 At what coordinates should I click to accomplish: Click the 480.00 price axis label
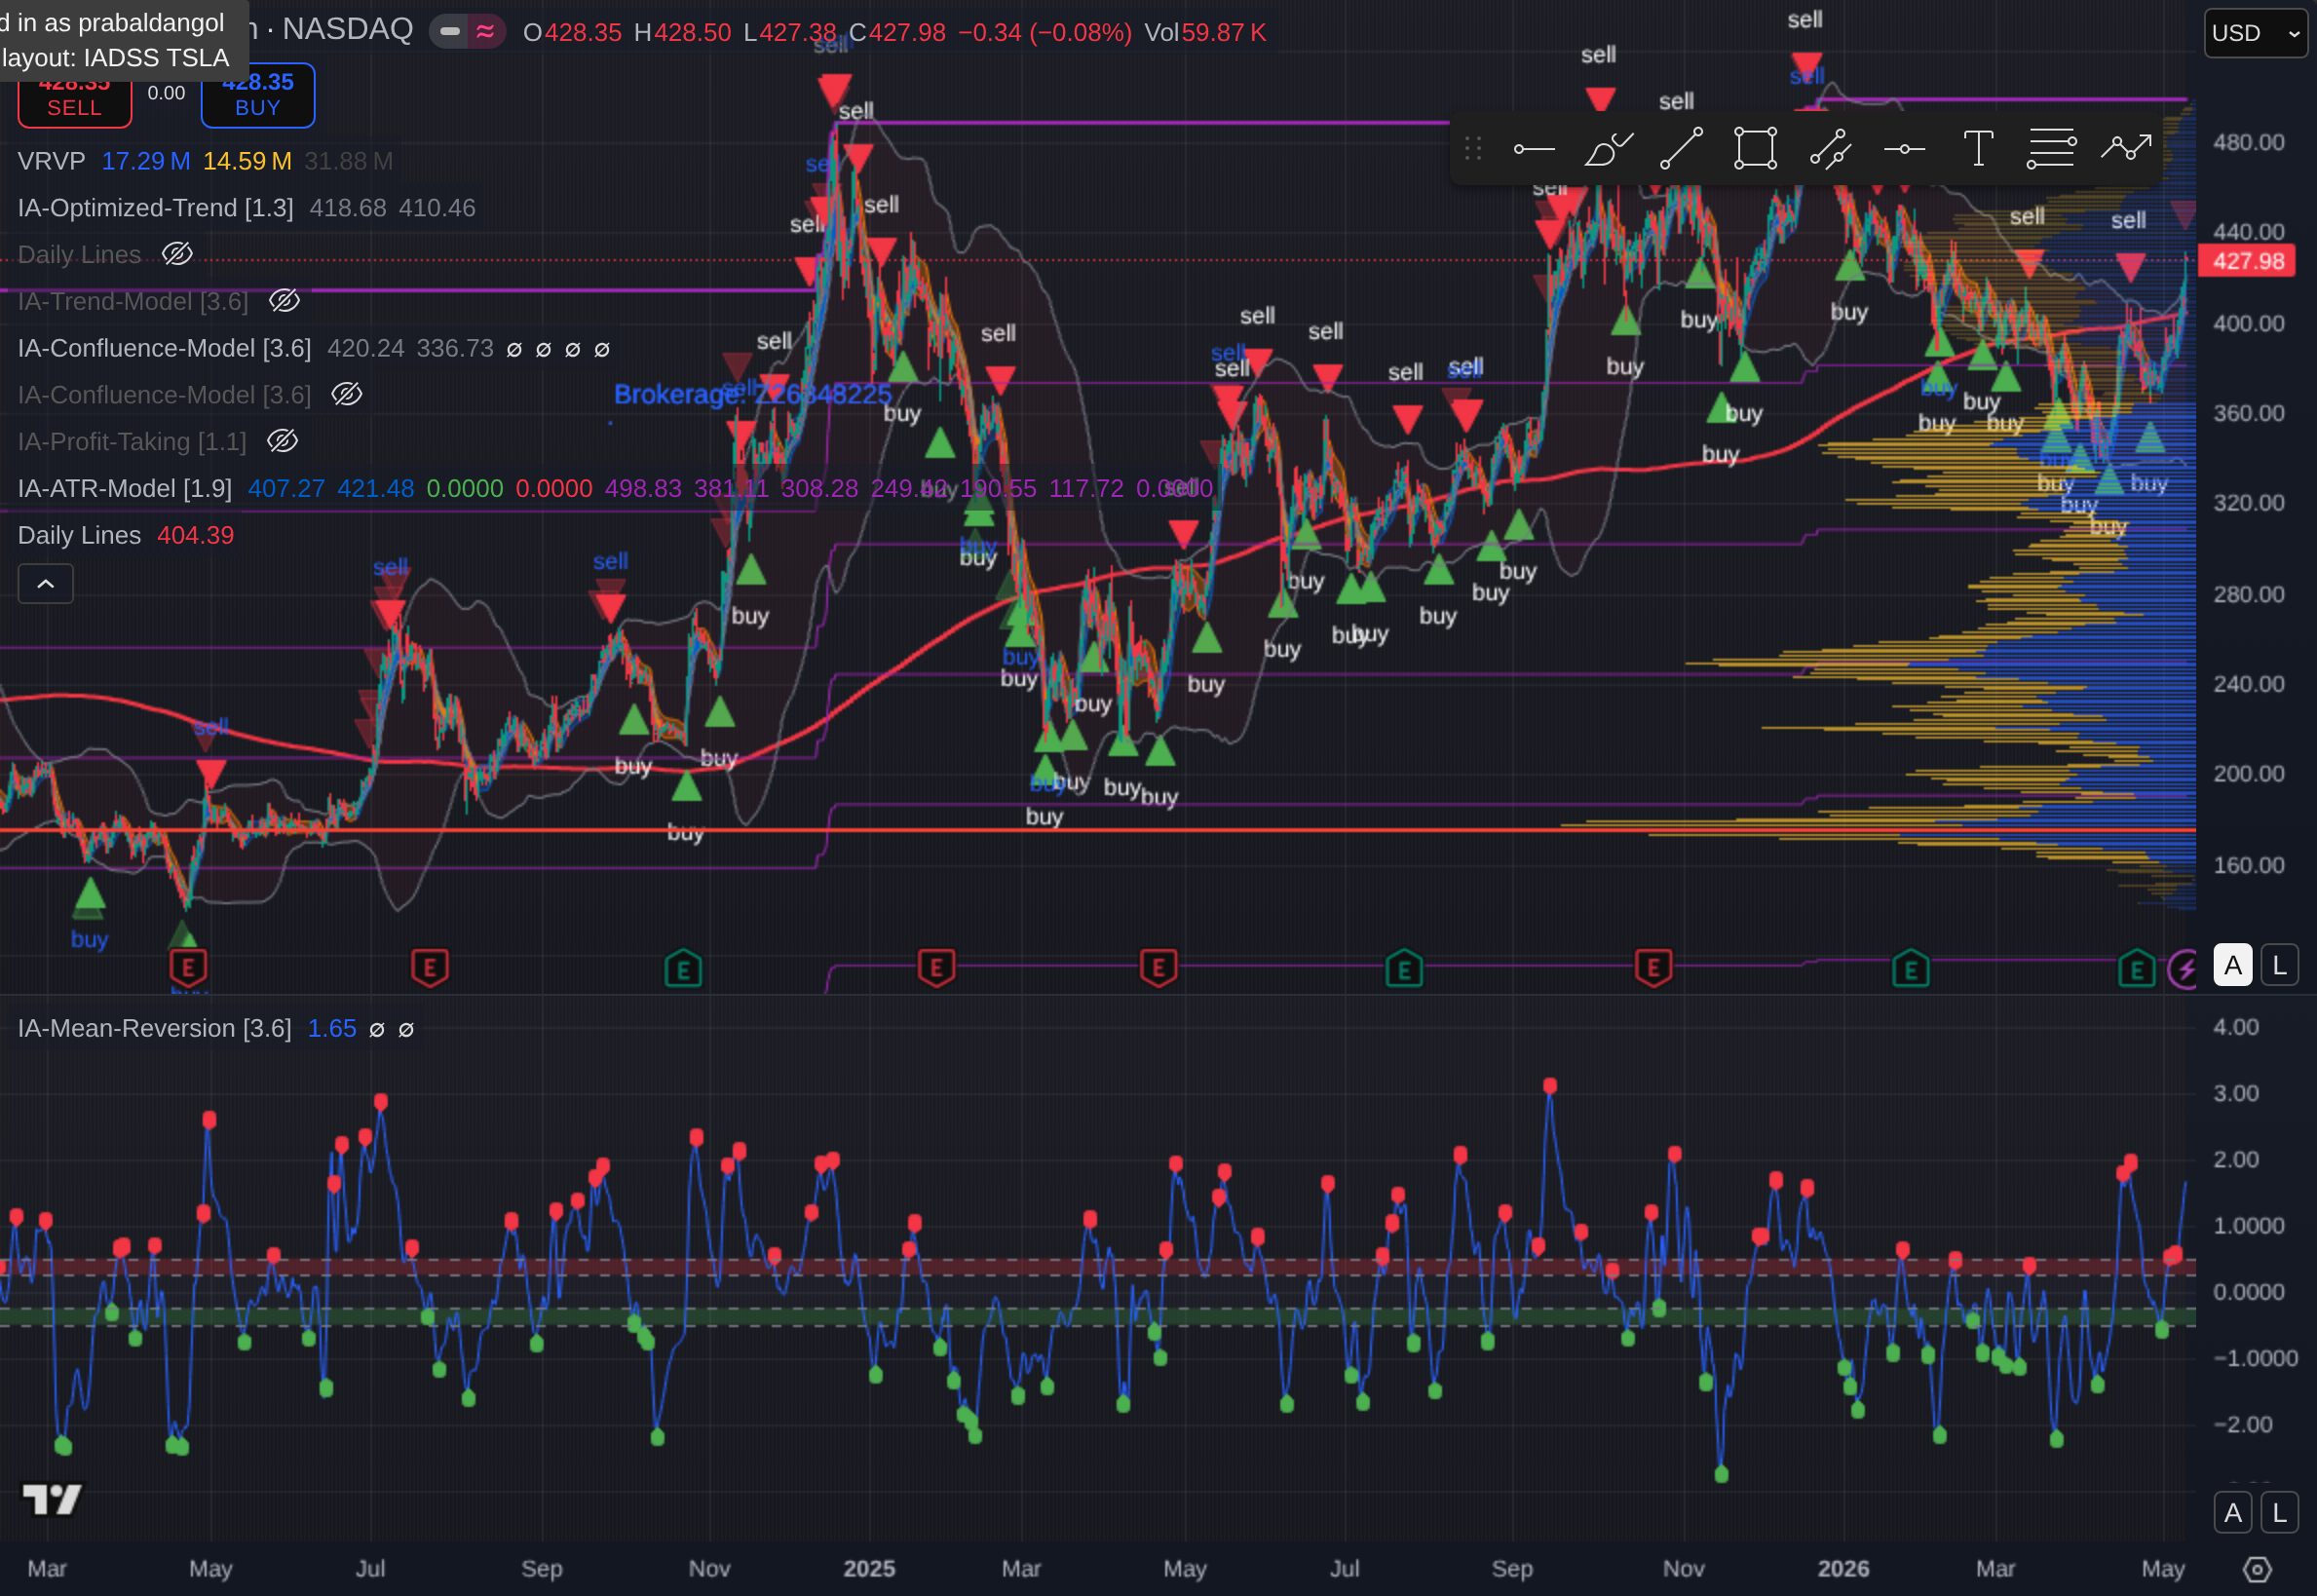(2248, 142)
